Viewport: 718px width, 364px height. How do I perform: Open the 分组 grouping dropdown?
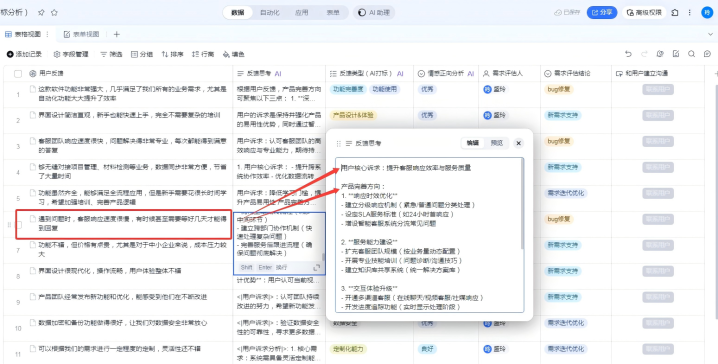click(142, 54)
